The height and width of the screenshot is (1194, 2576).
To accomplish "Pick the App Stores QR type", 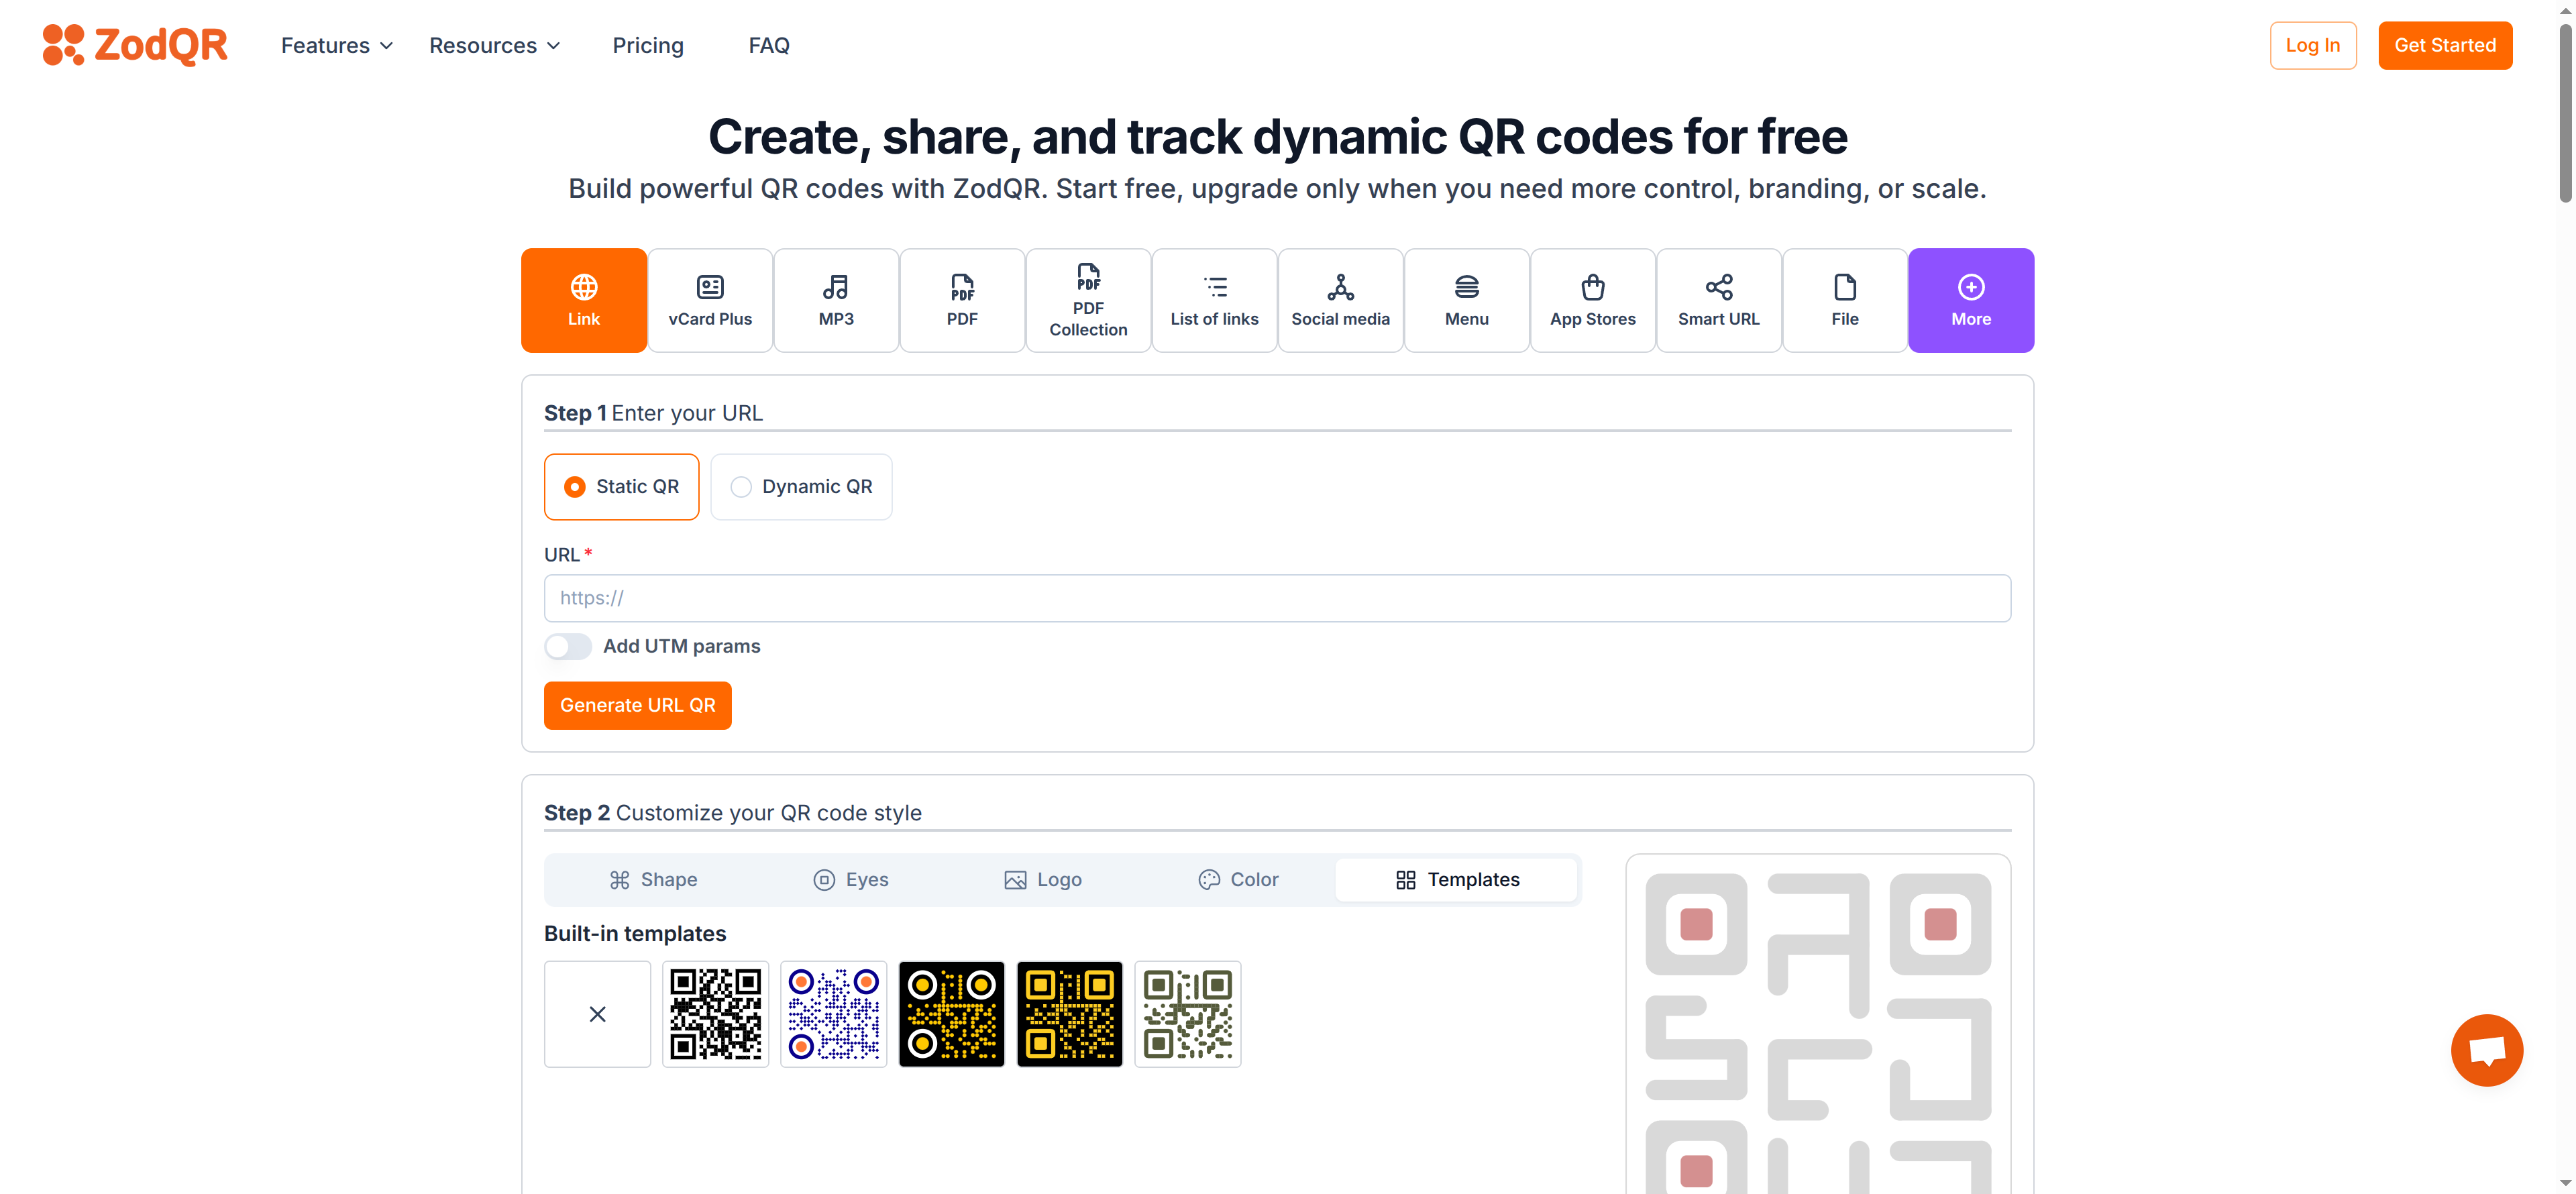I will 1592,300.
